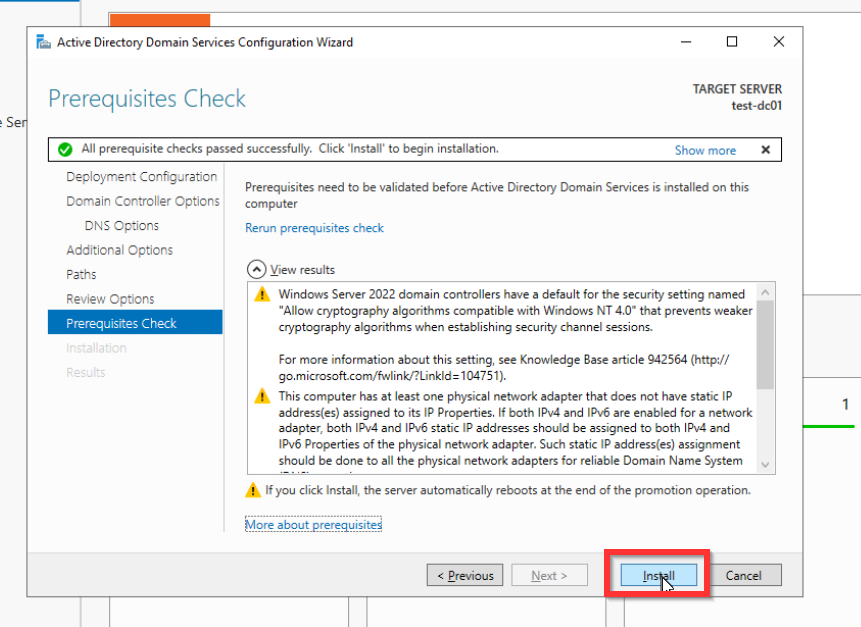Viewport: 861px width, 627px height.
Task: Click warning icon beside Windows Server 2022 message
Action: click(x=262, y=294)
